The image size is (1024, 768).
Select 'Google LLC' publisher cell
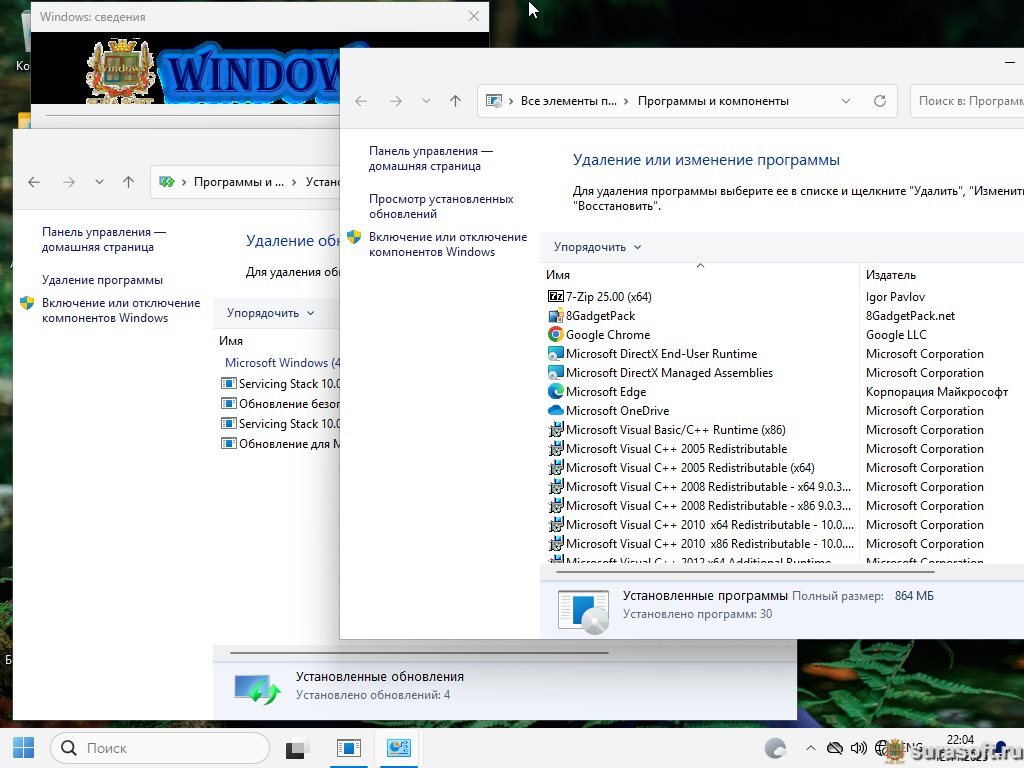pos(896,334)
